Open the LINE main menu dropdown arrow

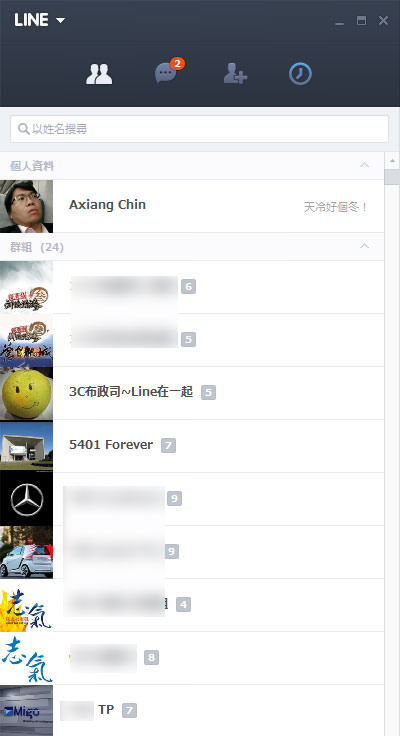(x=60, y=20)
